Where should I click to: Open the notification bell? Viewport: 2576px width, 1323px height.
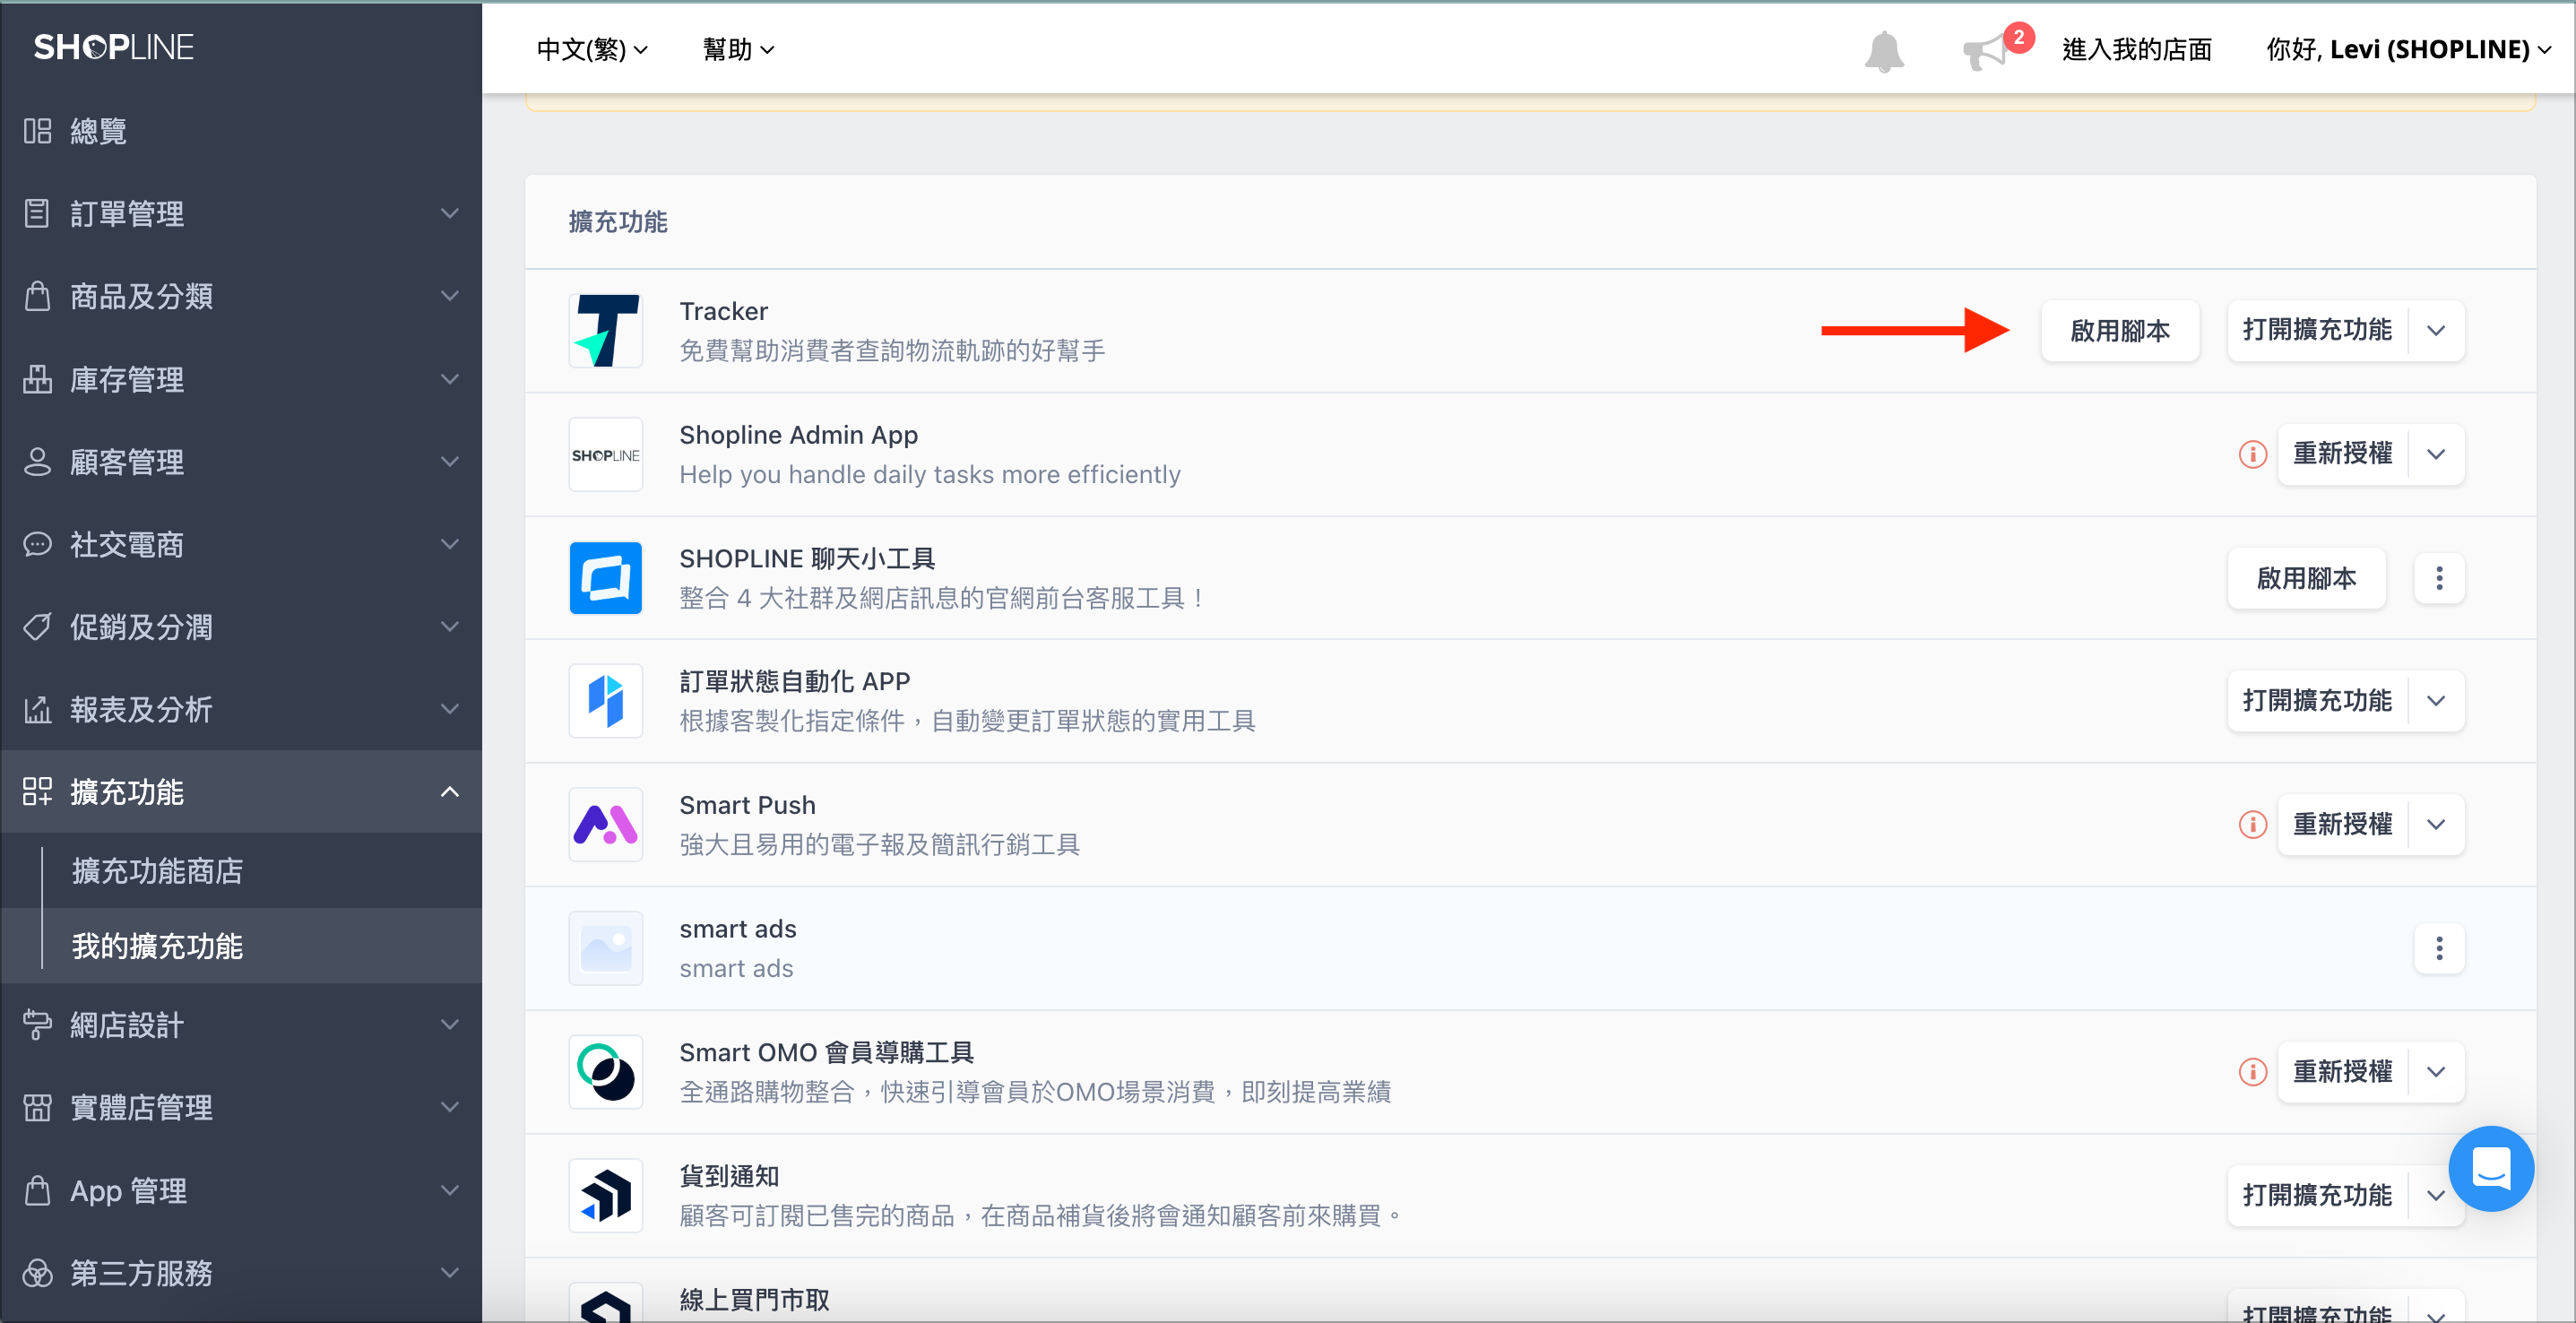tap(1884, 50)
